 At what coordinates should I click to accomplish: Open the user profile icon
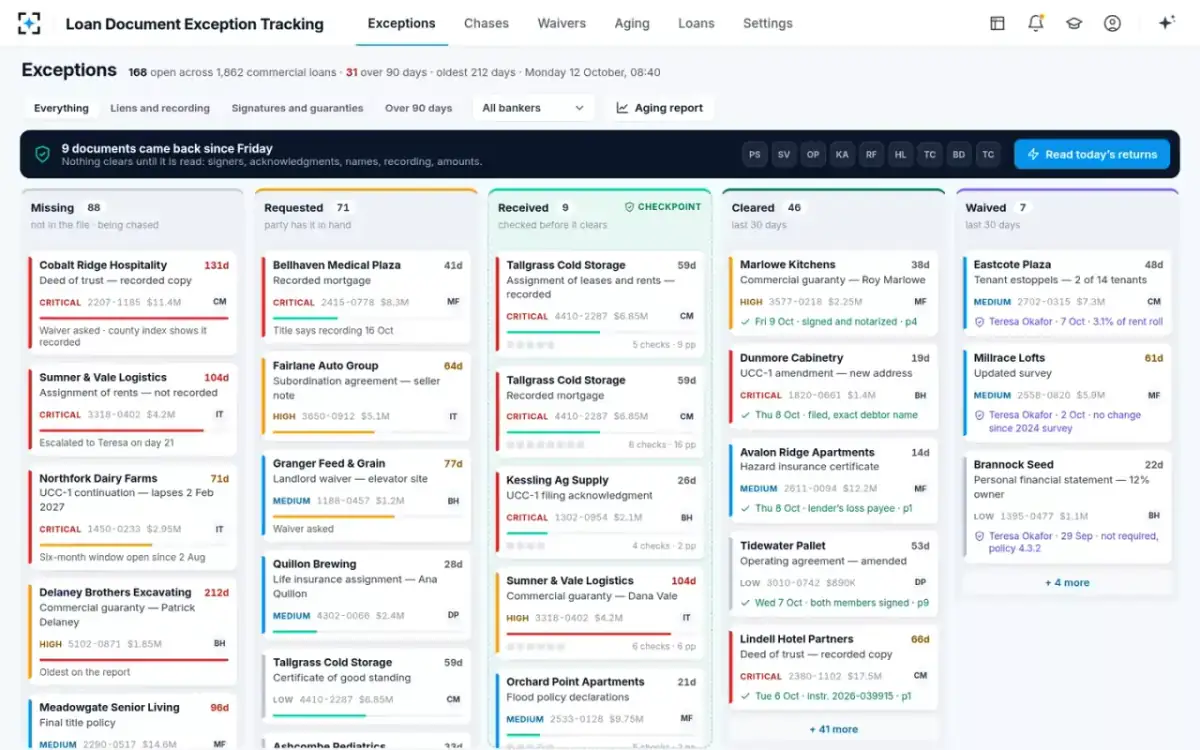click(x=1112, y=23)
